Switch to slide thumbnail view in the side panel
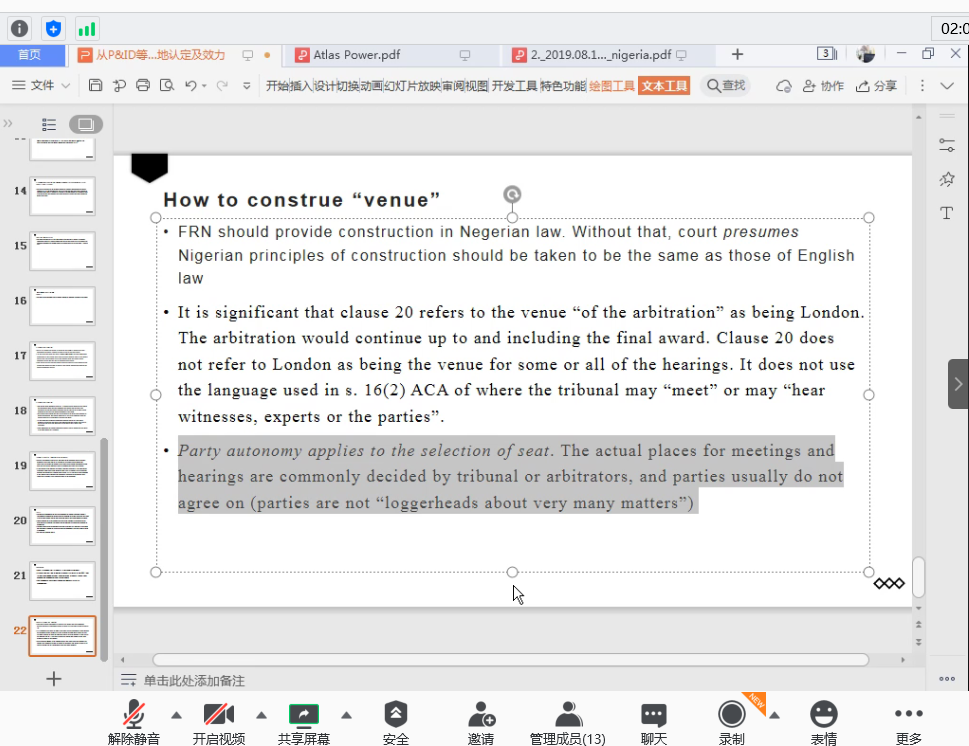 pyautogui.click(x=85, y=124)
